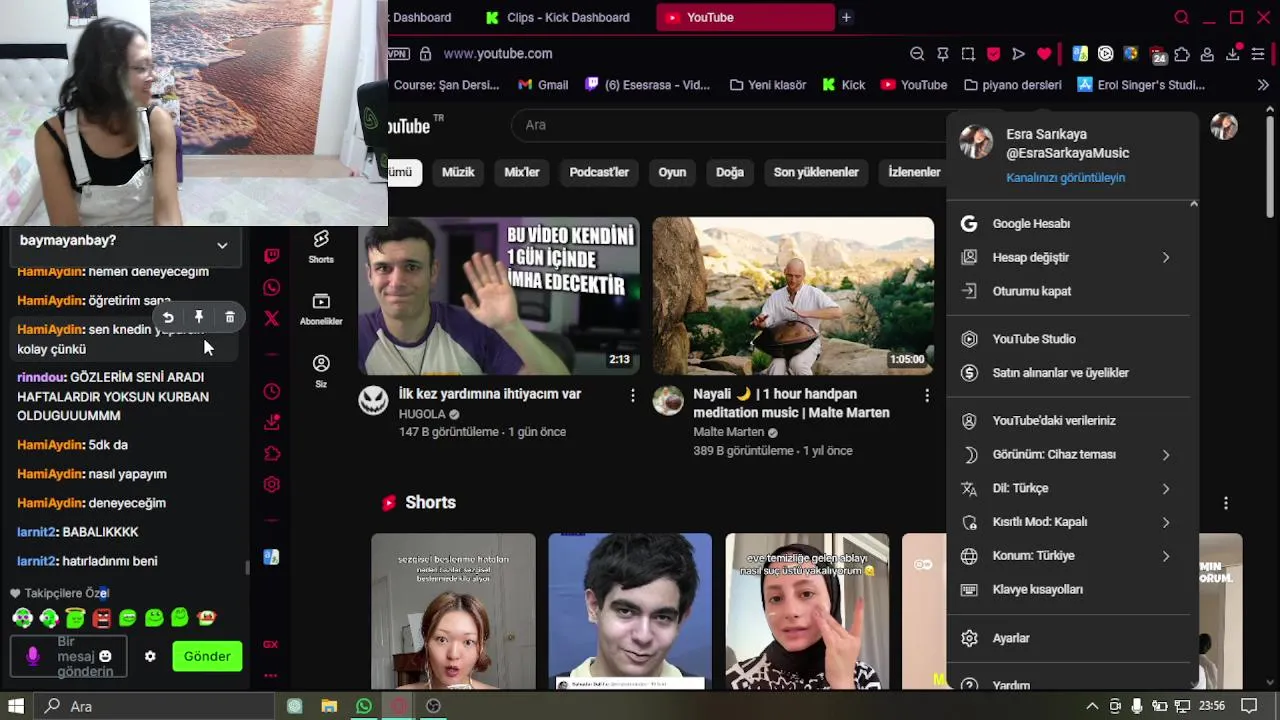Open ad blocker shield icon
1280x720 pixels.
[993, 54]
